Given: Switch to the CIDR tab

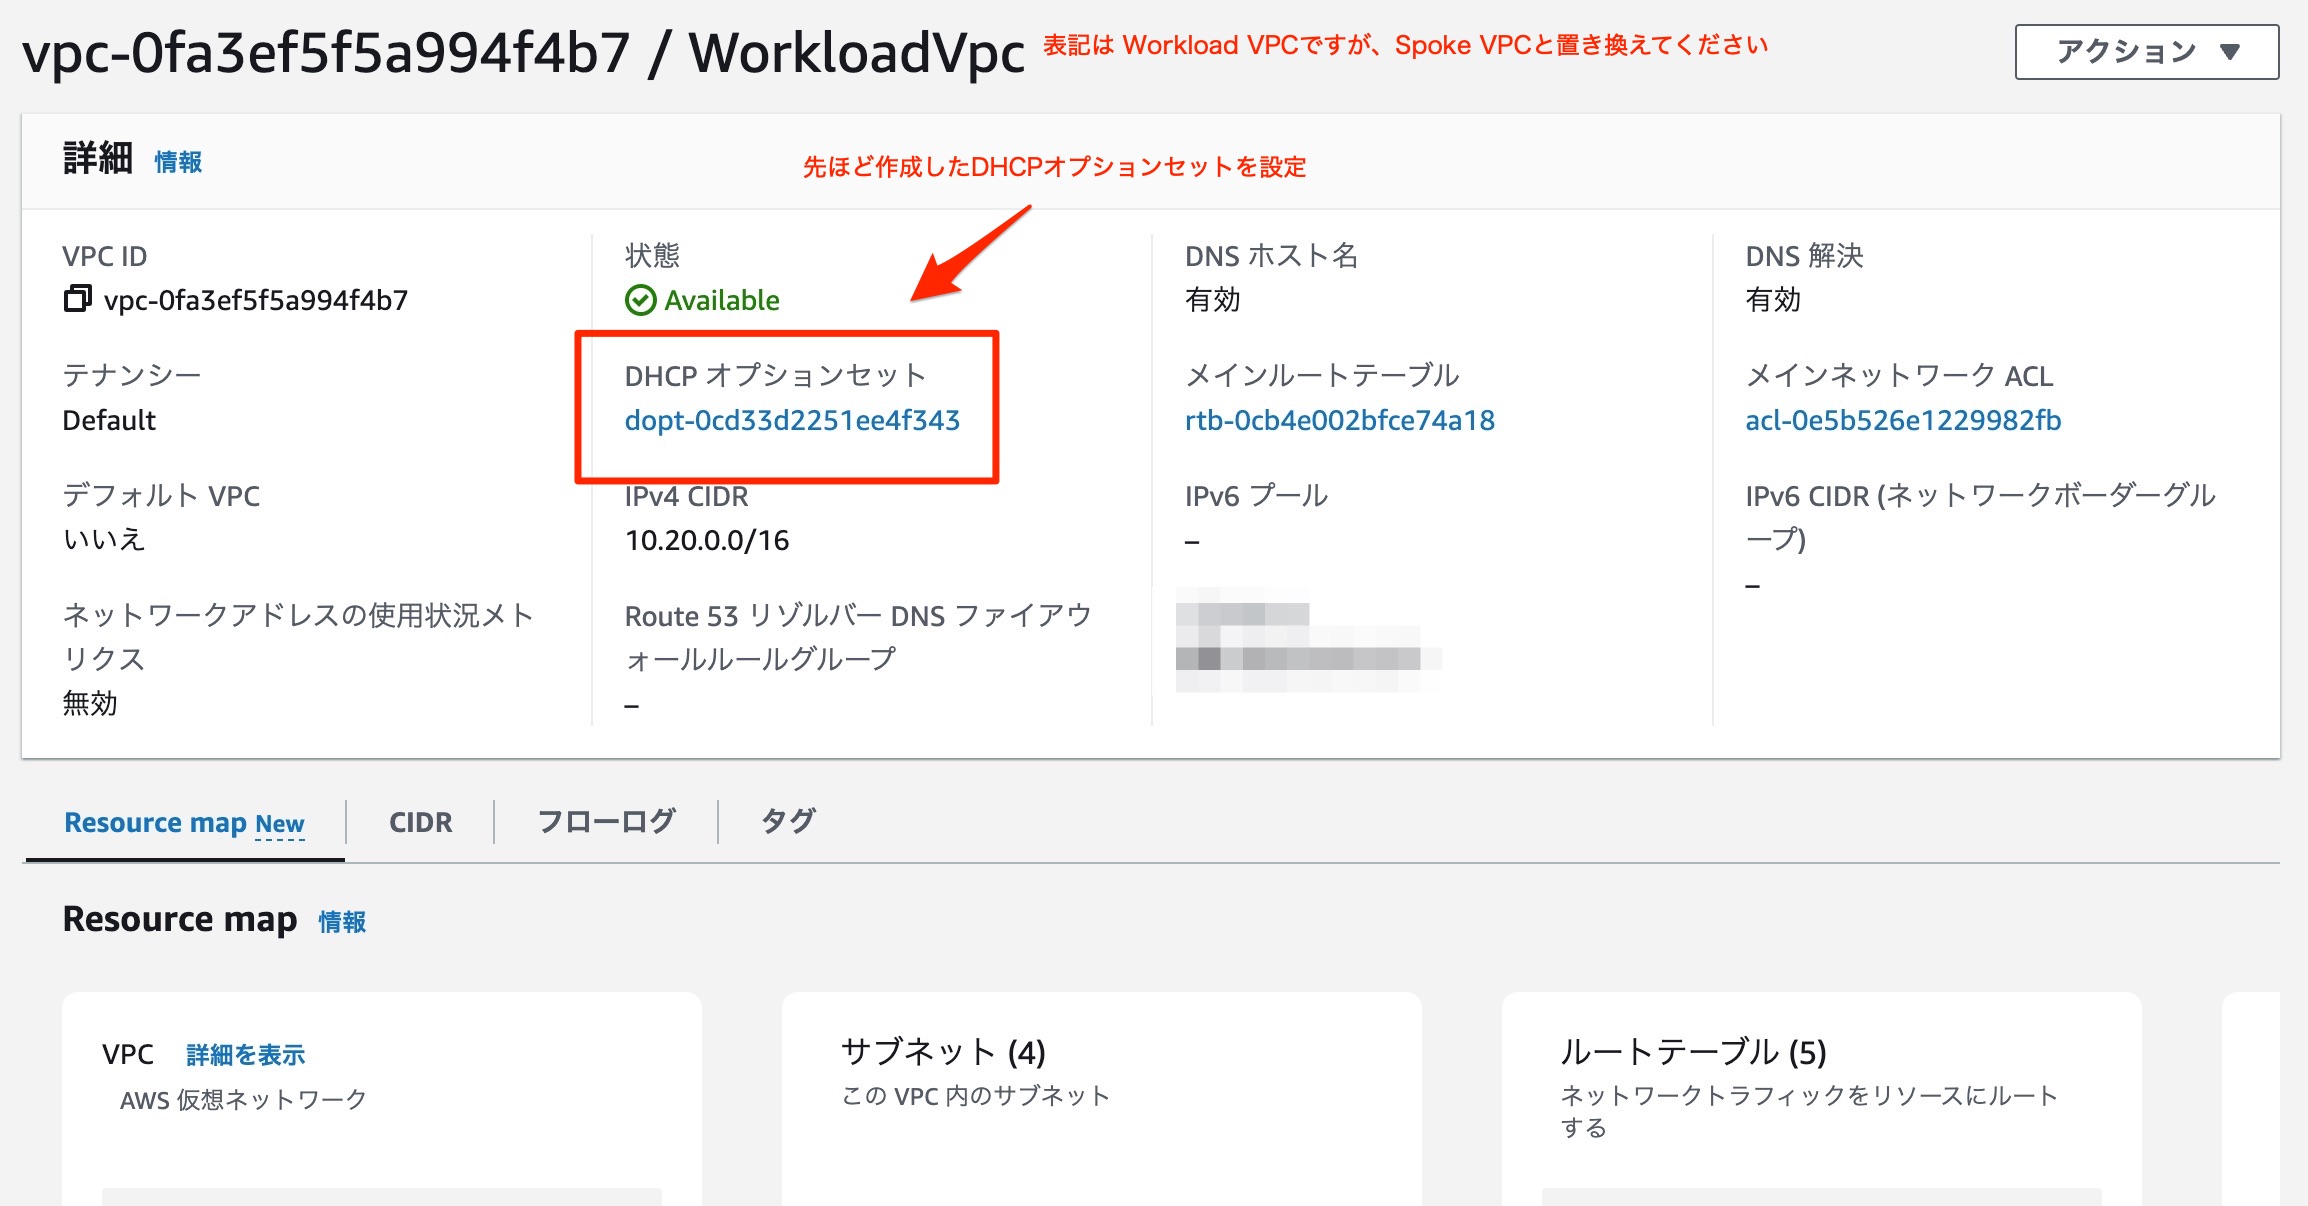Looking at the screenshot, I should [x=420, y=822].
